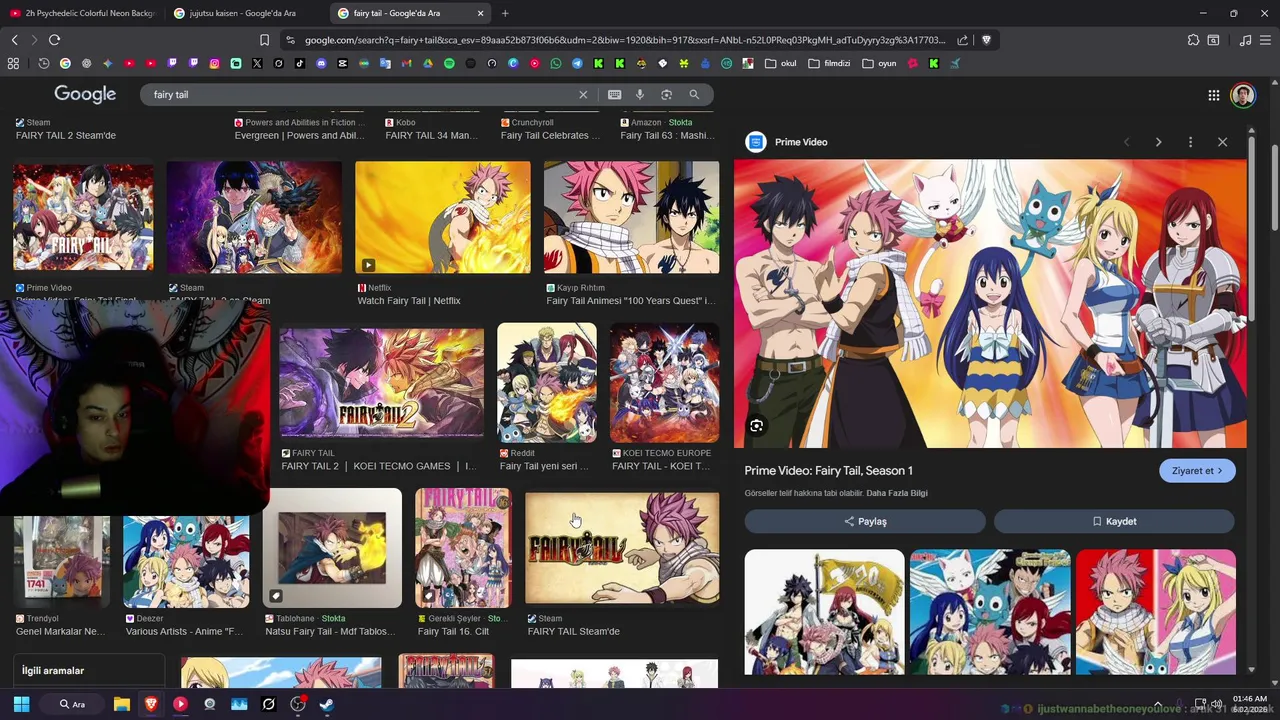Open the Gemini sparkle bookmark
1280x720 pixels.
[x=108, y=63]
